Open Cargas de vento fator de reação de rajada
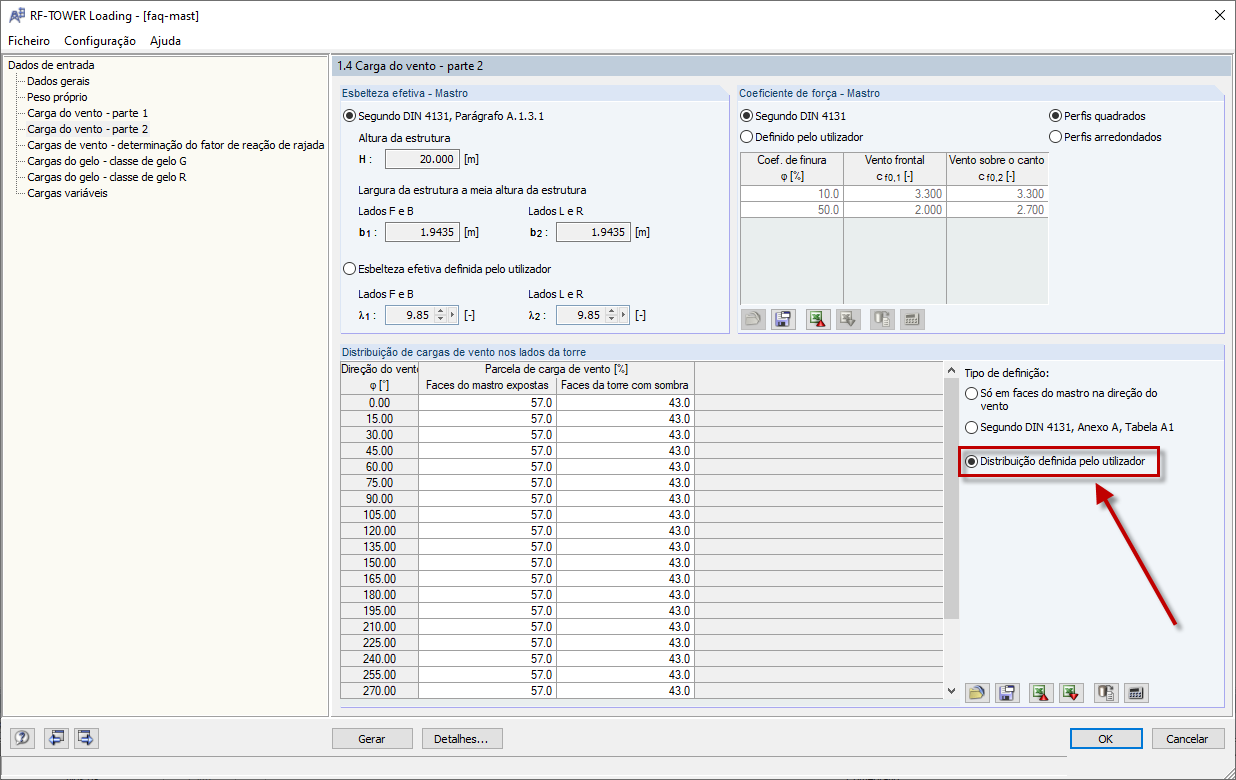 point(175,145)
